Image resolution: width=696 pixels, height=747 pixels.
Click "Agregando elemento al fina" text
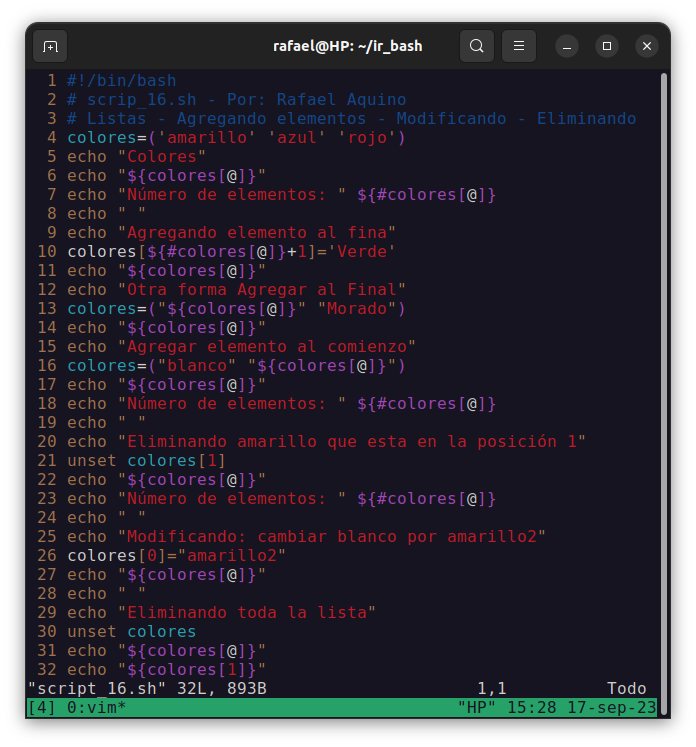[x=256, y=233]
